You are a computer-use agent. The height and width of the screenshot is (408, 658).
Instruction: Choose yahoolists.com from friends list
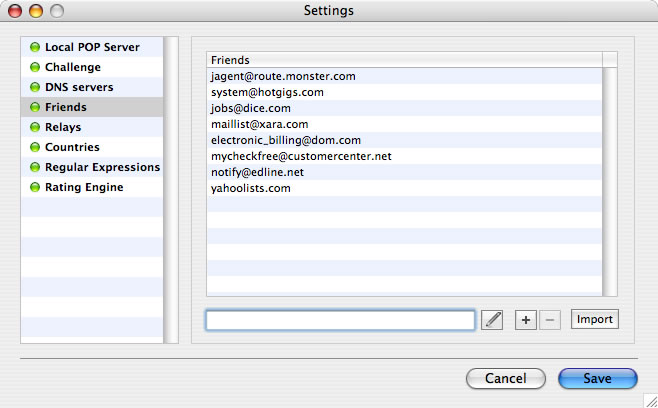(x=250, y=188)
